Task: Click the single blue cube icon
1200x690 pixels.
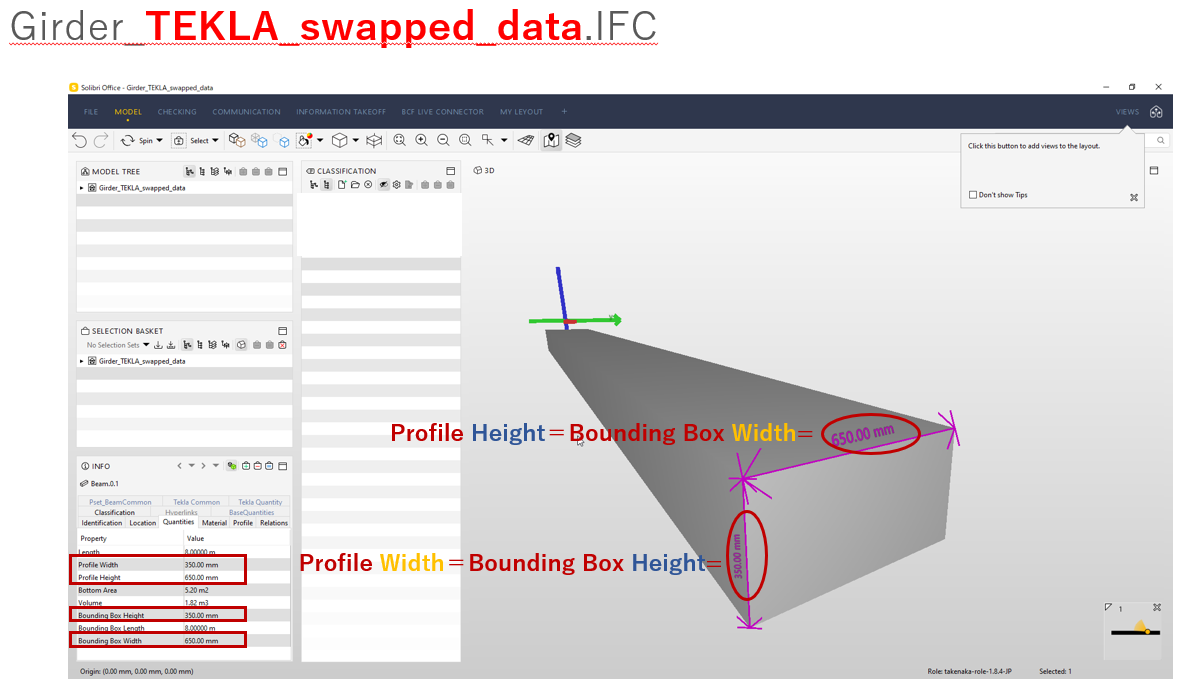Action: click(x=283, y=142)
